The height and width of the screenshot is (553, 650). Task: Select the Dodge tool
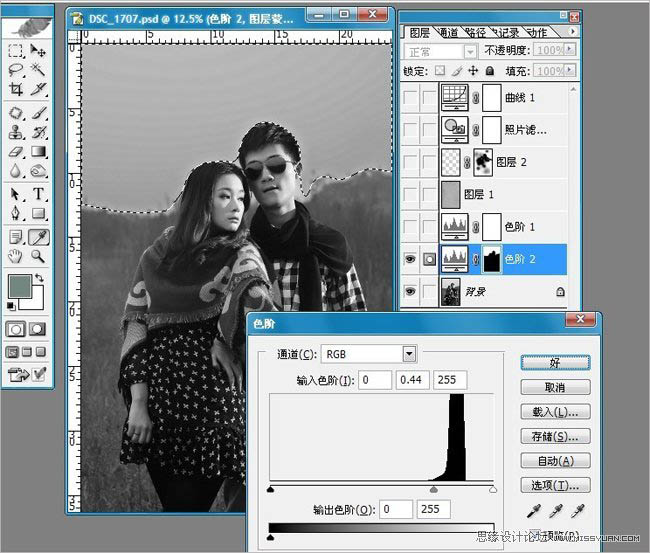point(38,171)
